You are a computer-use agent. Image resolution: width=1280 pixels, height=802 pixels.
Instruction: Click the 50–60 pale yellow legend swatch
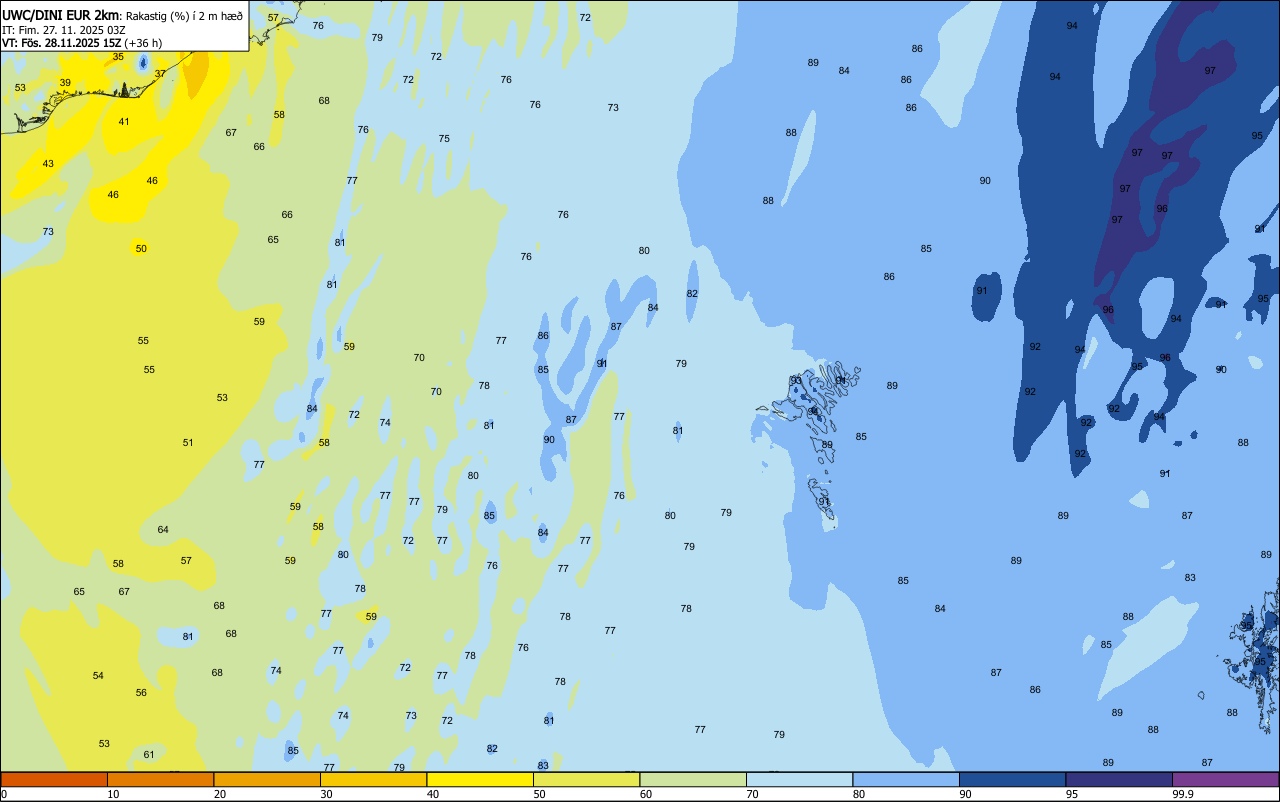586,779
